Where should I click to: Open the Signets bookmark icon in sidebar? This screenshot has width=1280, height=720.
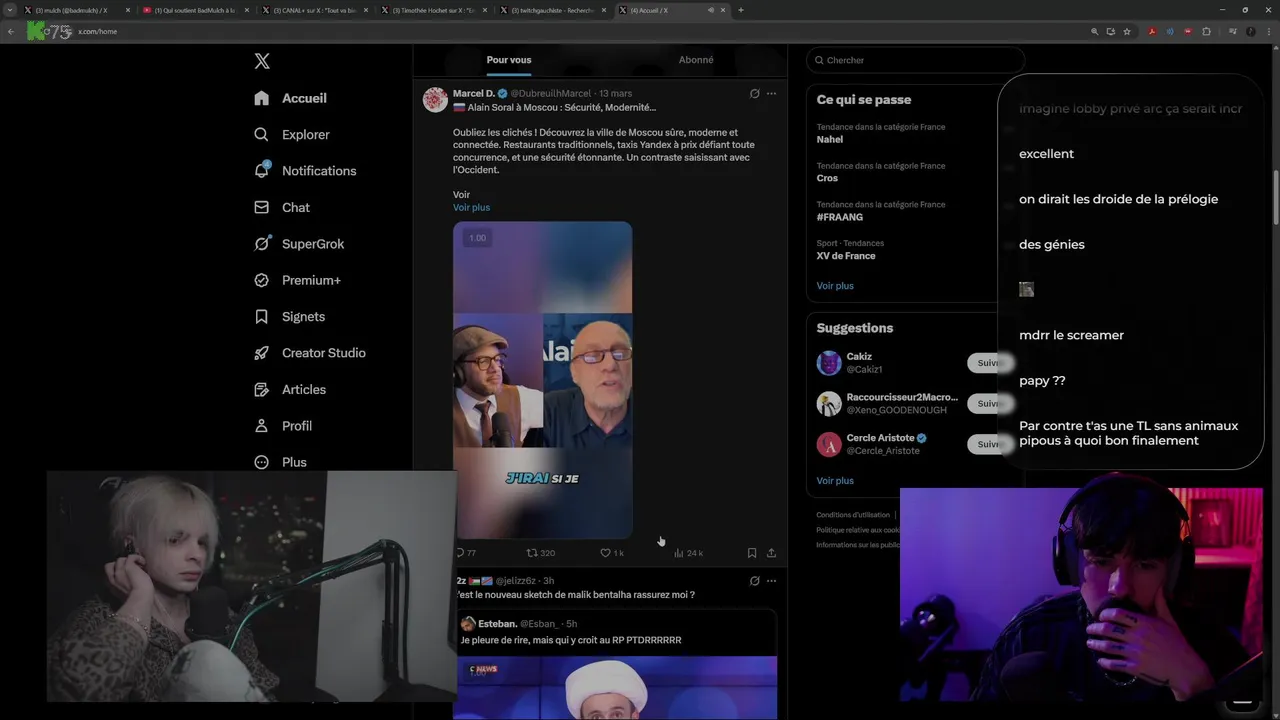click(262, 316)
